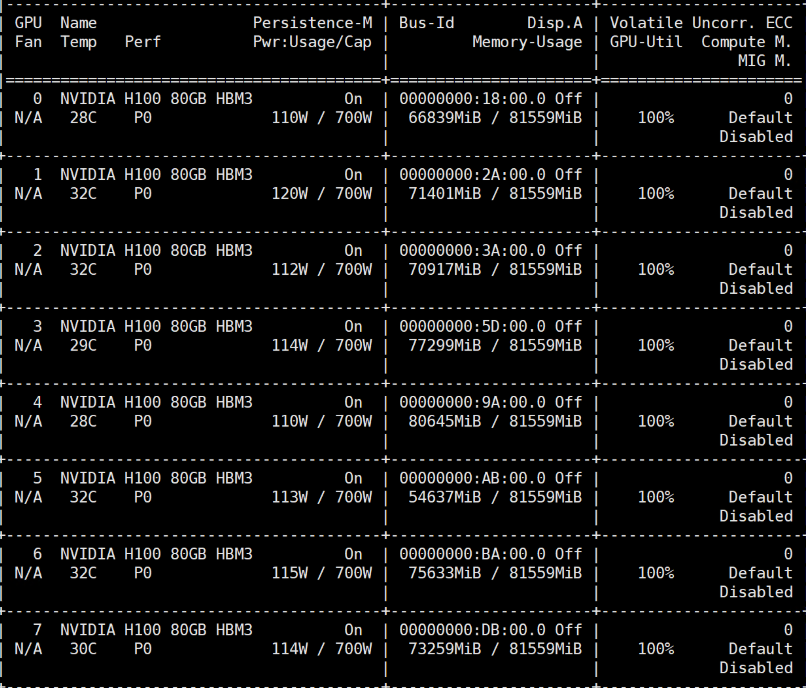
Task: Click memory value 70917MiB
Action: pyautogui.click(x=445, y=269)
